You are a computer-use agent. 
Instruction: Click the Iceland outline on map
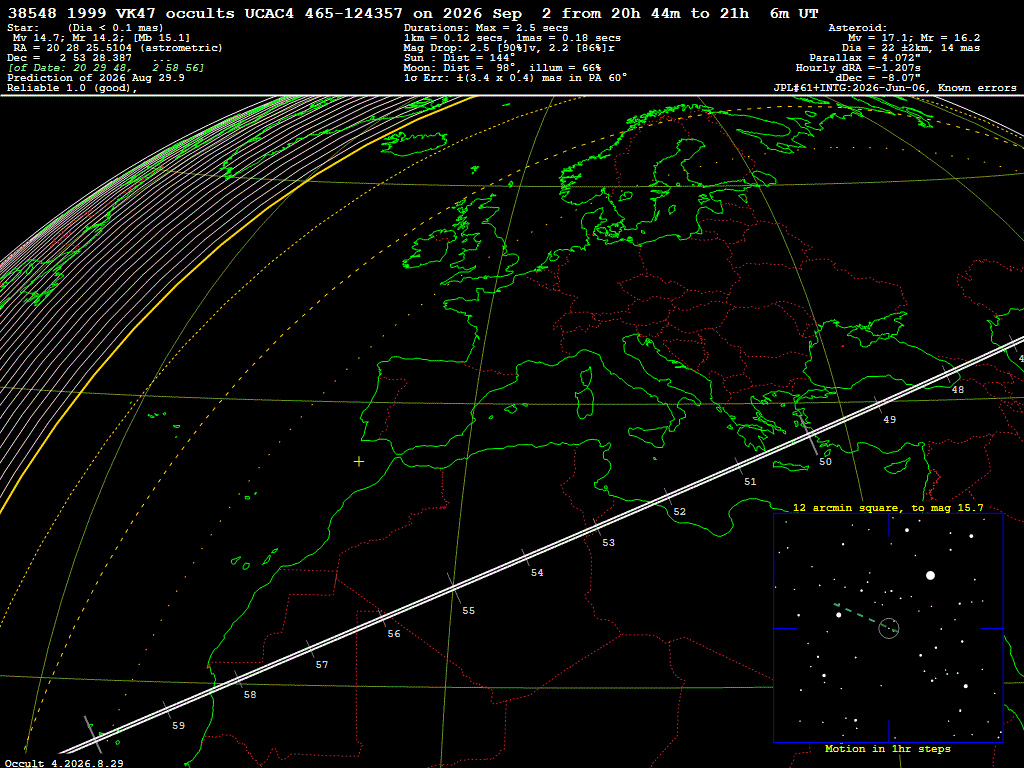[x=414, y=144]
